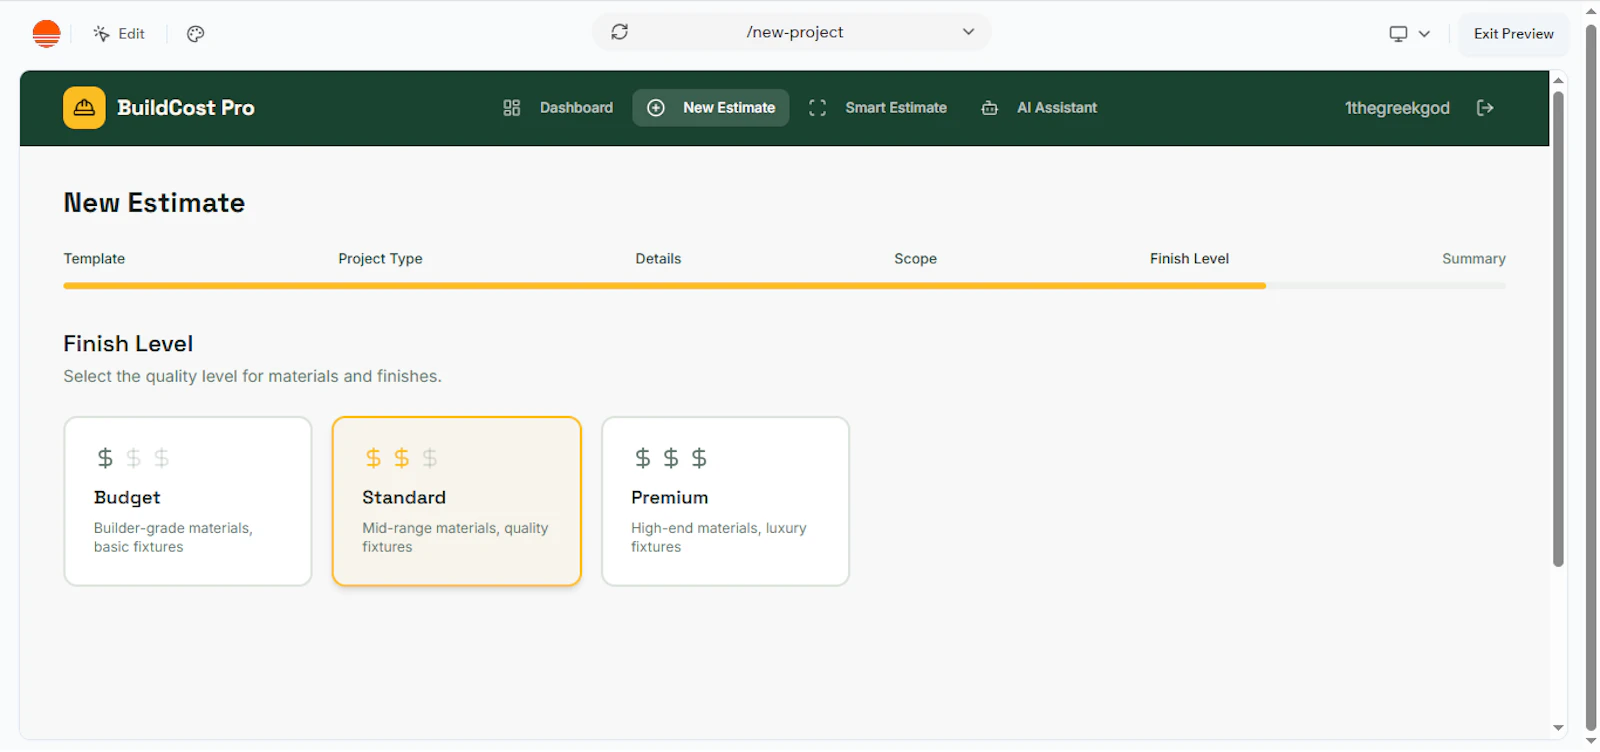The image size is (1600, 752).
Task: Click the BuildCost Pro hard hat logo
Action: point(84,108)
